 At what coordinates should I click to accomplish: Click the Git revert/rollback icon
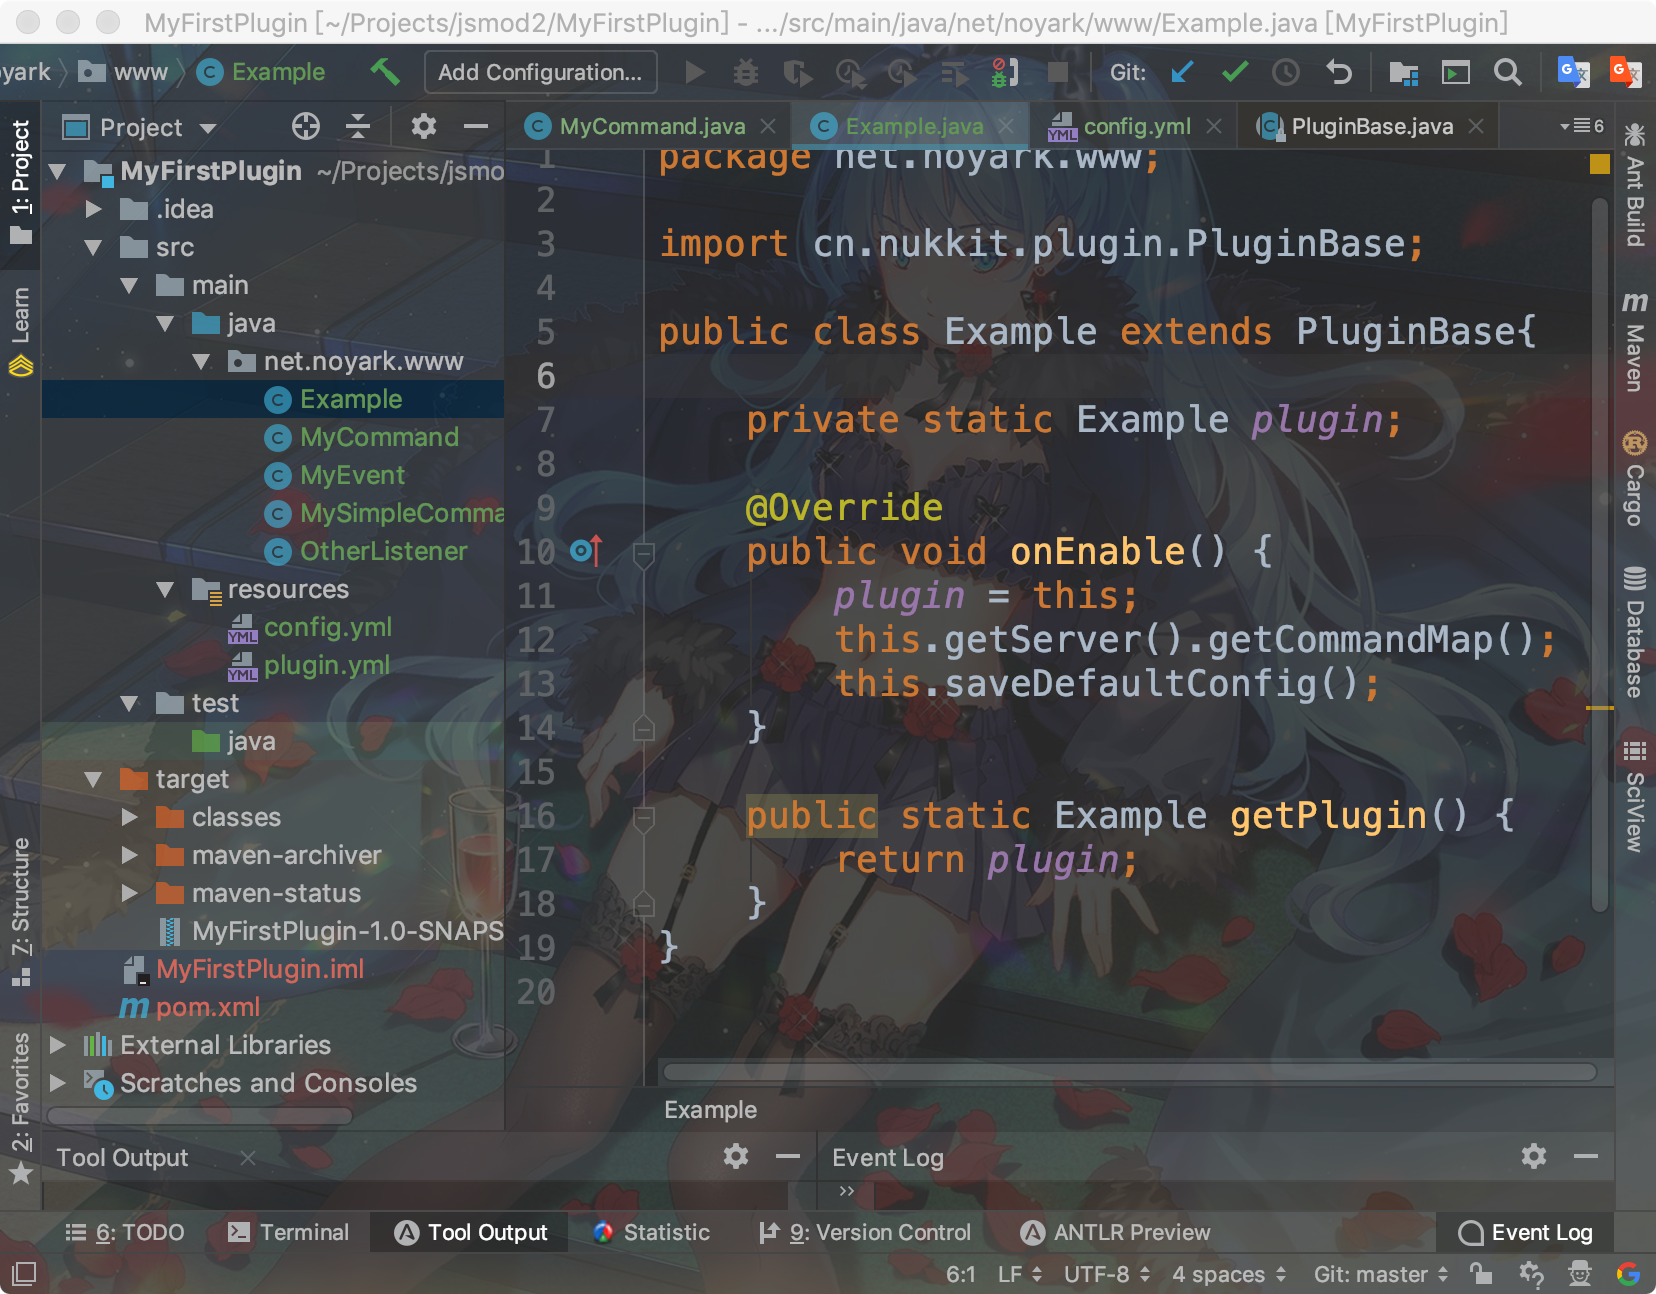pyautogui.click(x=1338, y=72)
